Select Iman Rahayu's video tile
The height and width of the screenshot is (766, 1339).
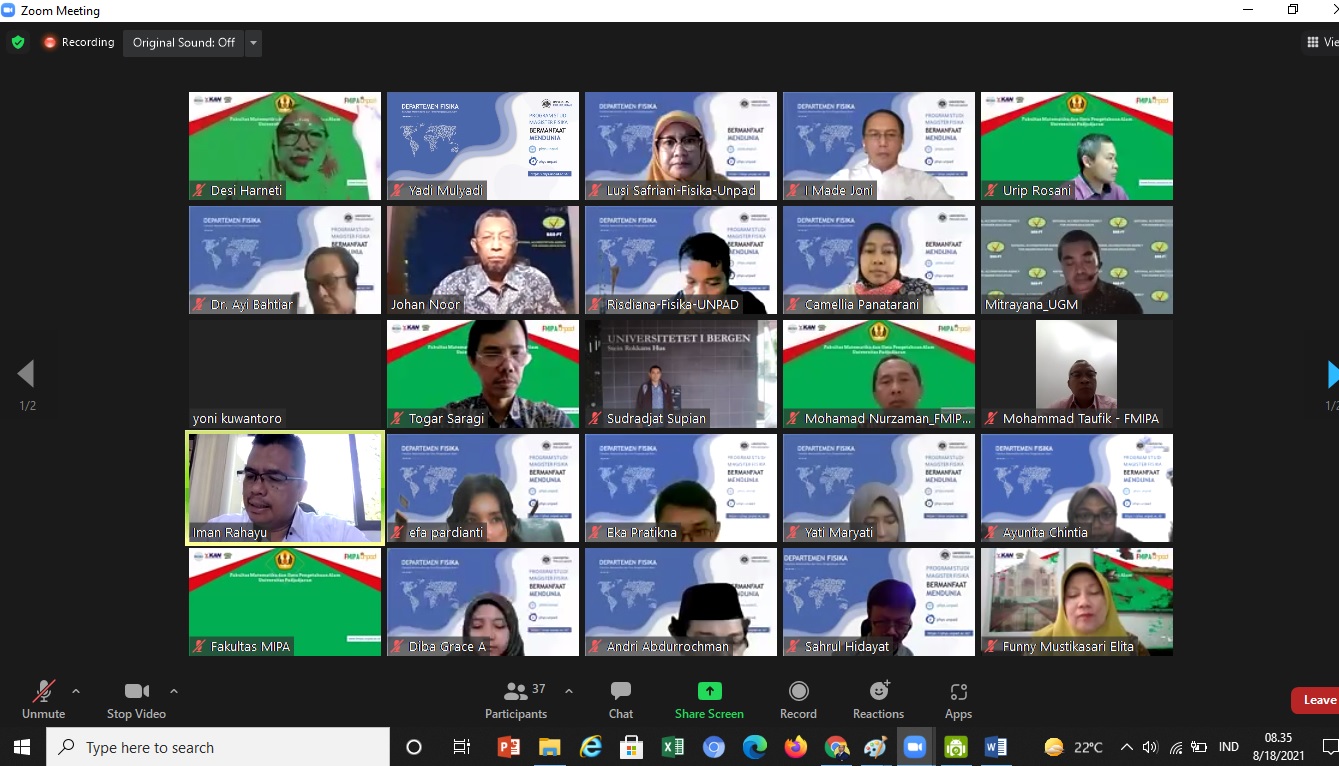[285, 488]
